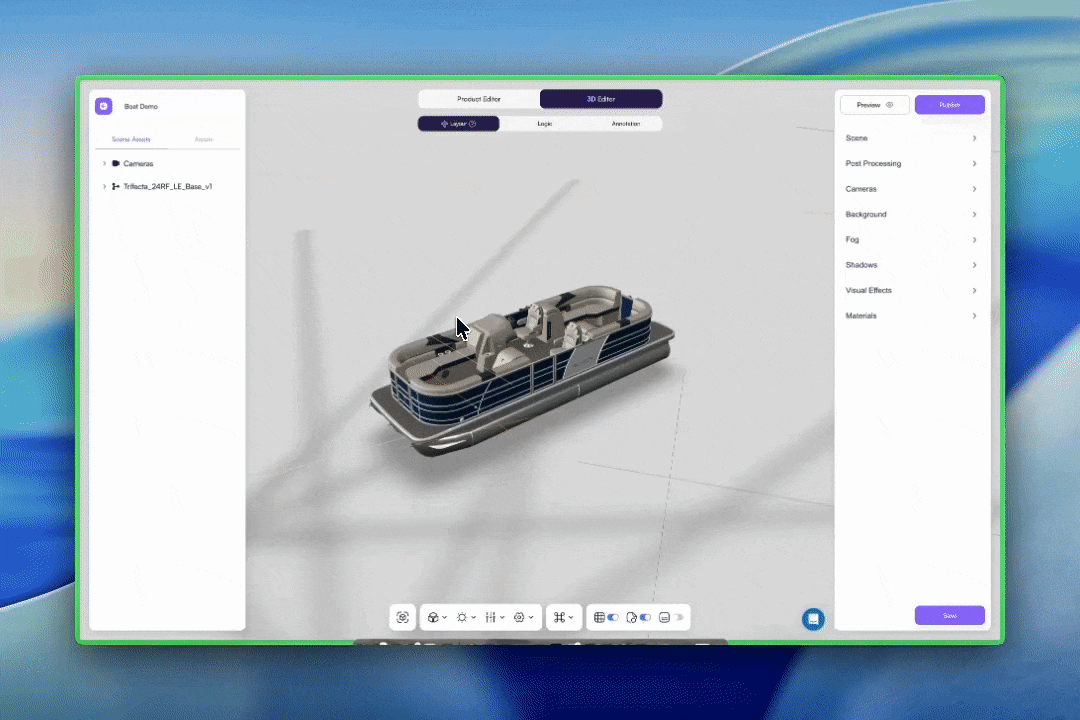Click the purple Boat Demo app logo

click(103, 106)
